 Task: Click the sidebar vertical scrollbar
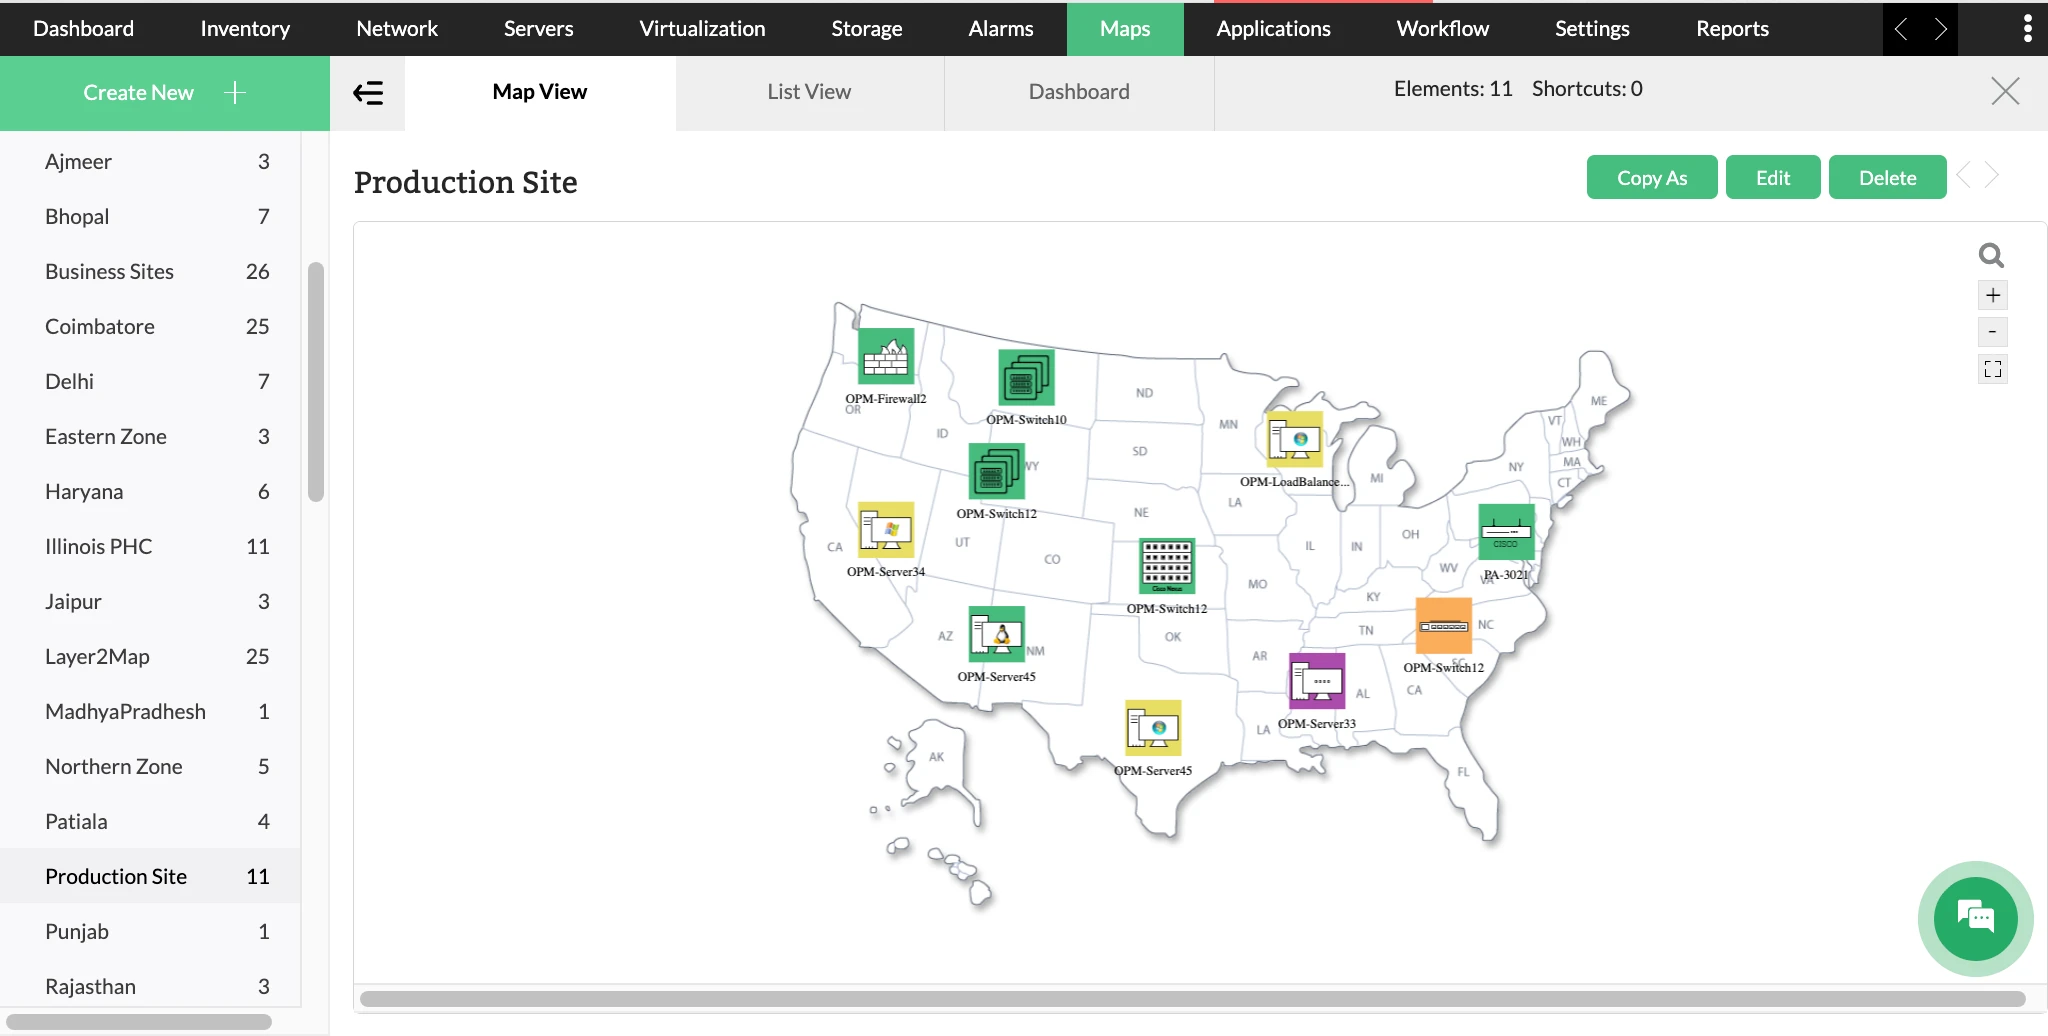316,381
